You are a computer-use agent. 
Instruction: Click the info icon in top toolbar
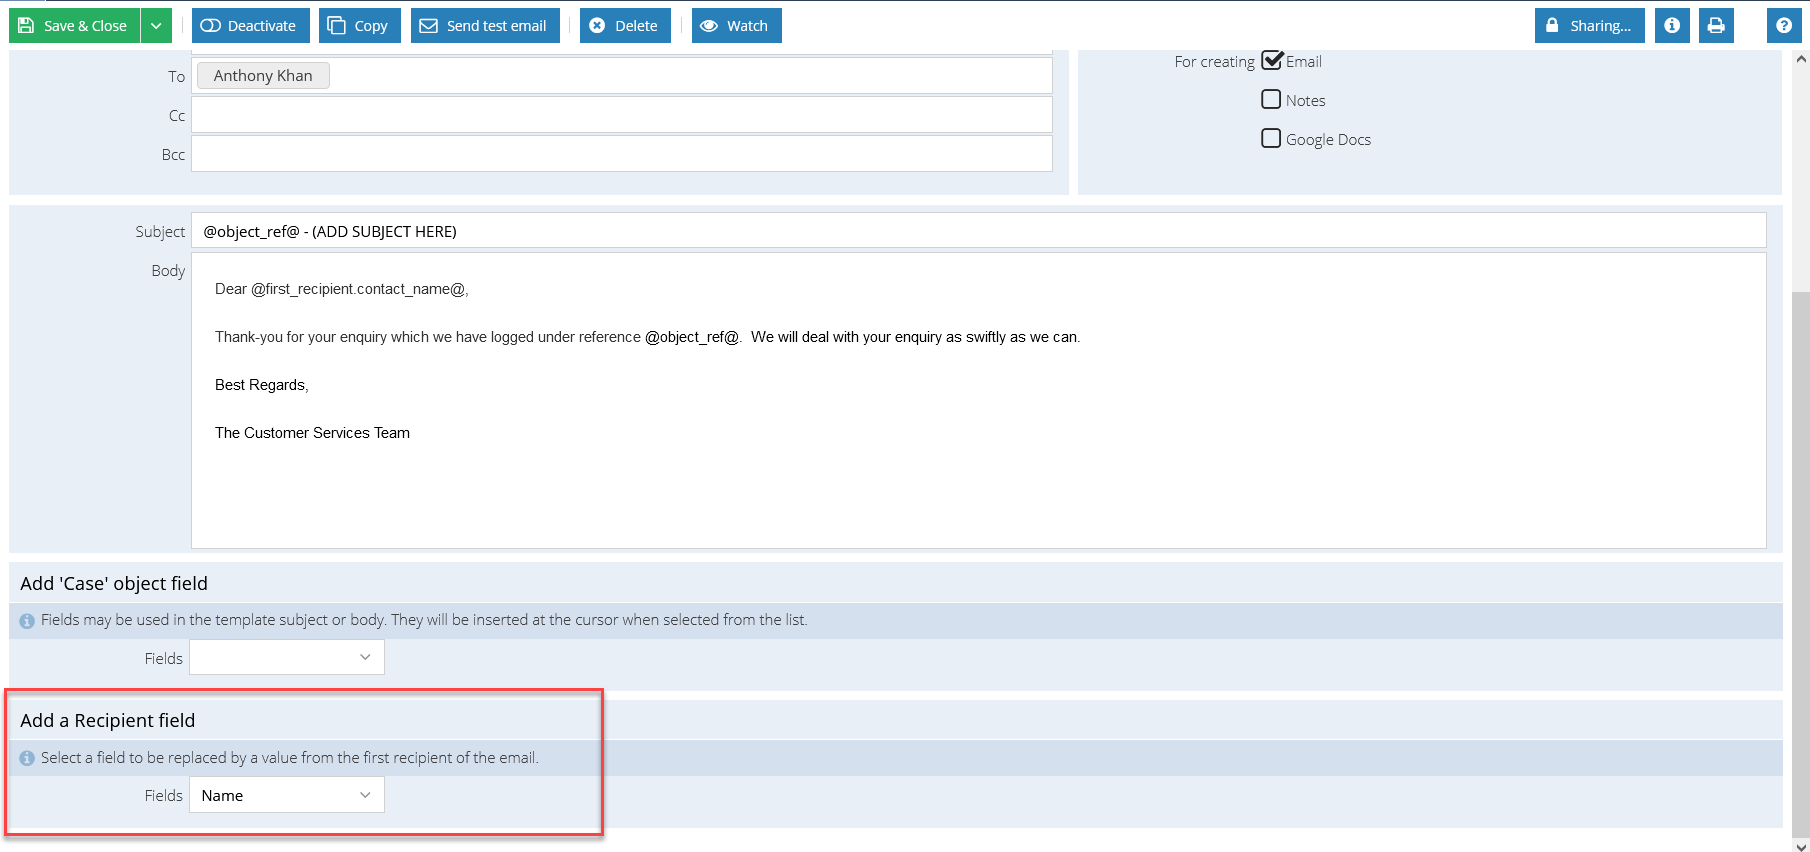(1672, 26)
